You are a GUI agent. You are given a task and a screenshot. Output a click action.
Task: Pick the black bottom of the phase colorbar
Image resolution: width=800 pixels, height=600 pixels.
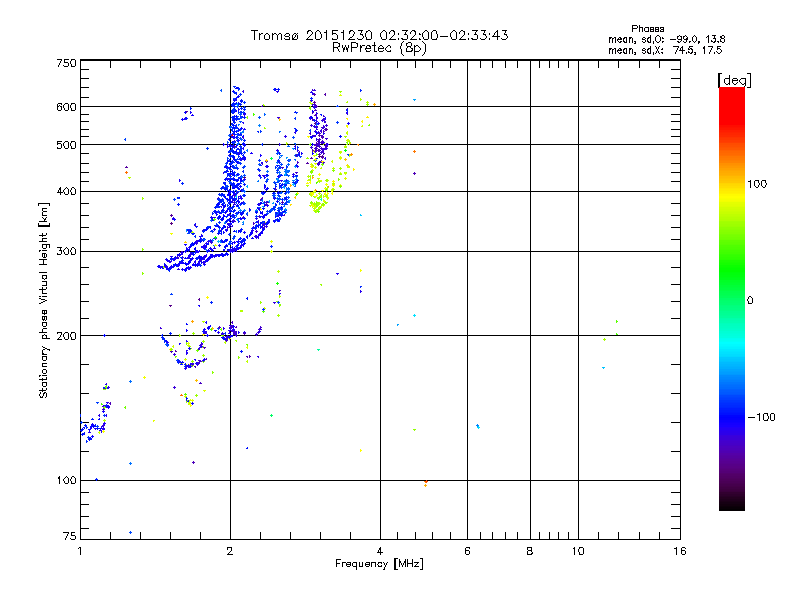(x=732, y=504)
